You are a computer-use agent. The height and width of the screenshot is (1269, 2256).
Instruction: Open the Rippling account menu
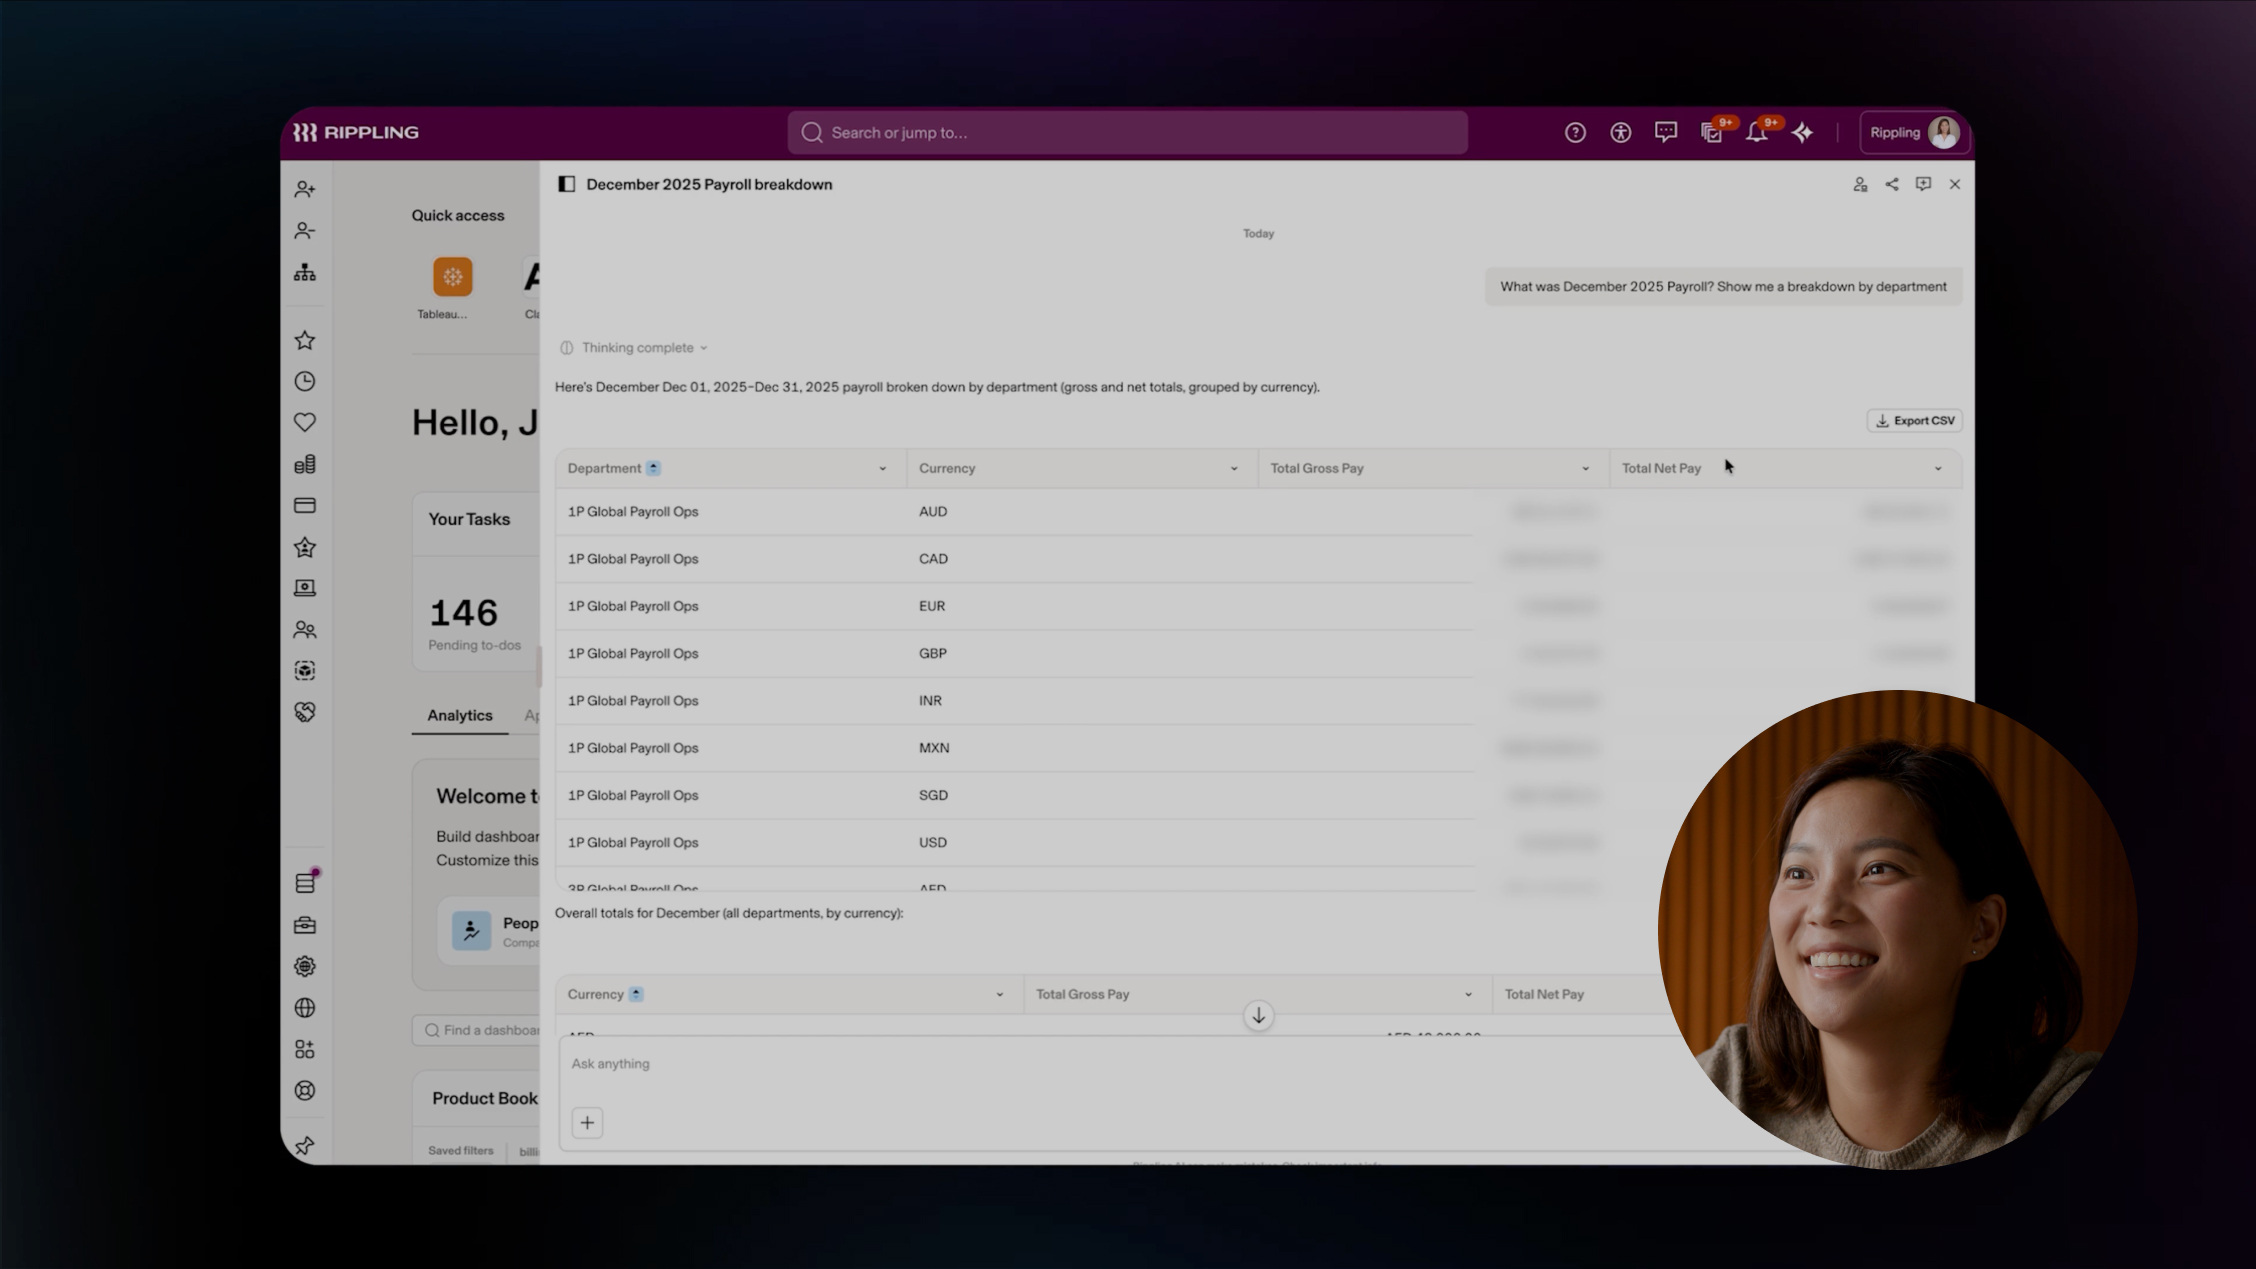[x=1914, y=133]
